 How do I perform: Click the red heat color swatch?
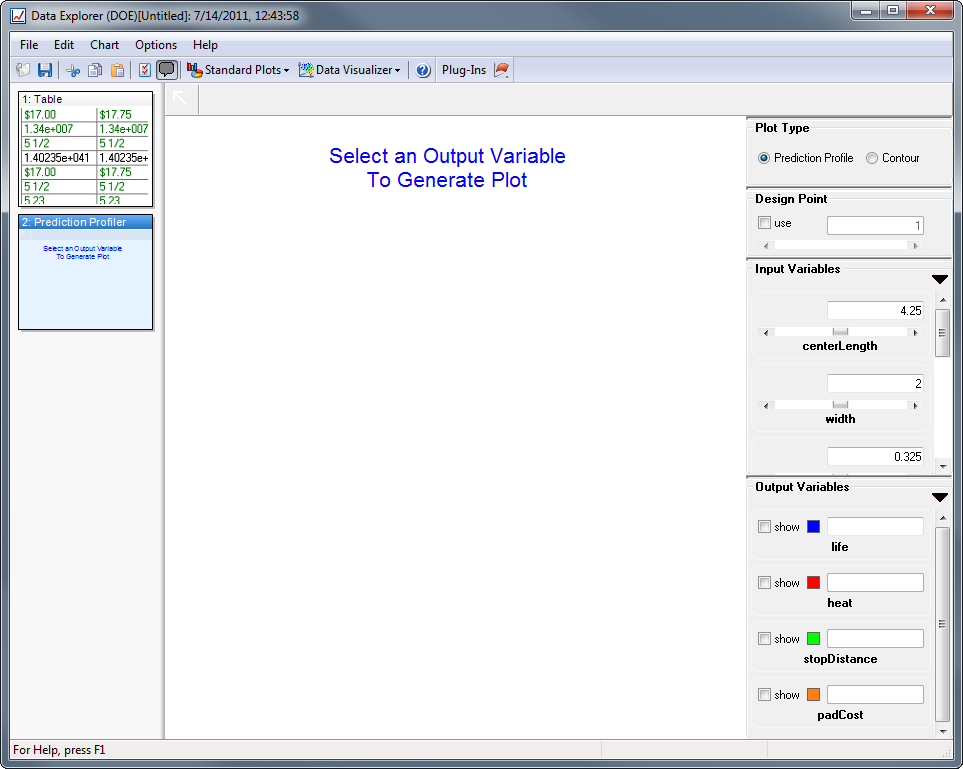point(813,583)
